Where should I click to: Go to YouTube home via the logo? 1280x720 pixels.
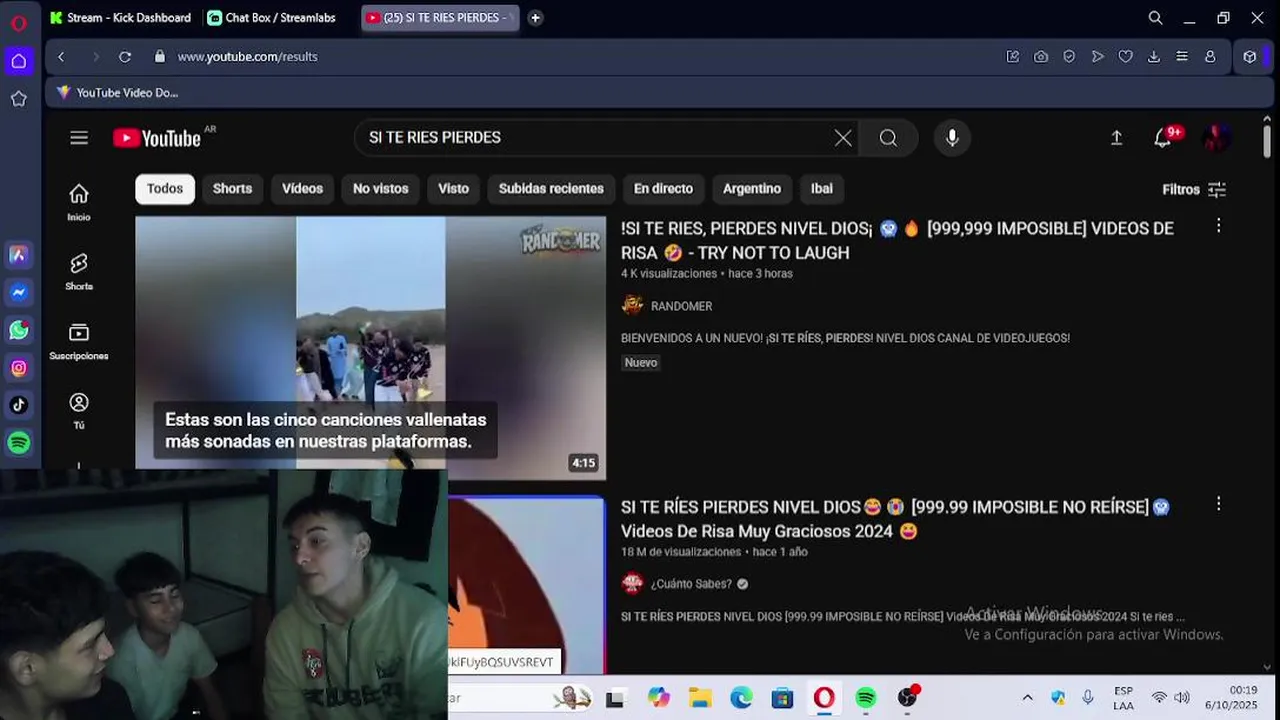click(157, 138)
